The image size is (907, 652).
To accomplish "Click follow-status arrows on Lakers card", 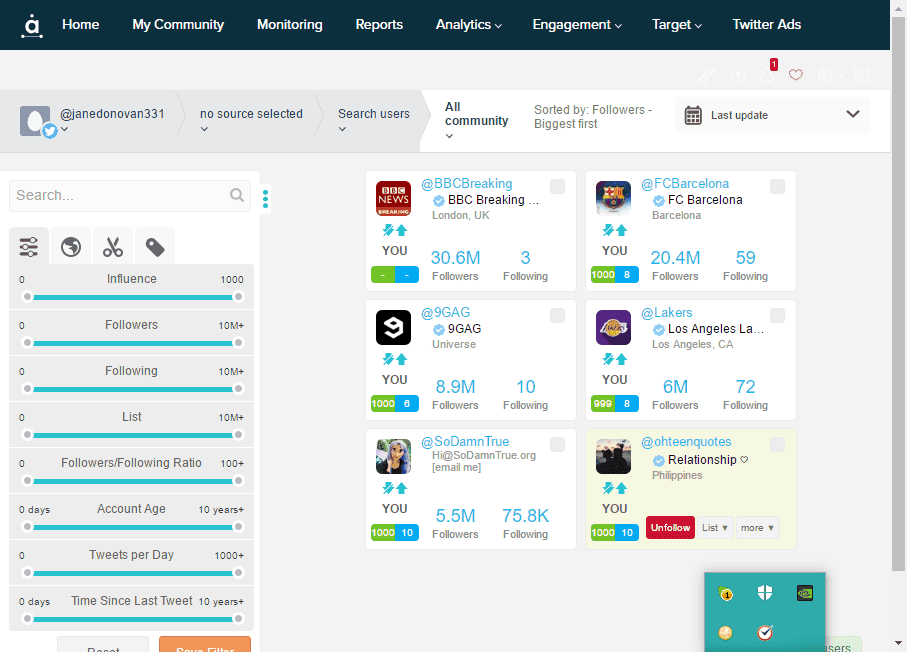I will coord(614,359).
